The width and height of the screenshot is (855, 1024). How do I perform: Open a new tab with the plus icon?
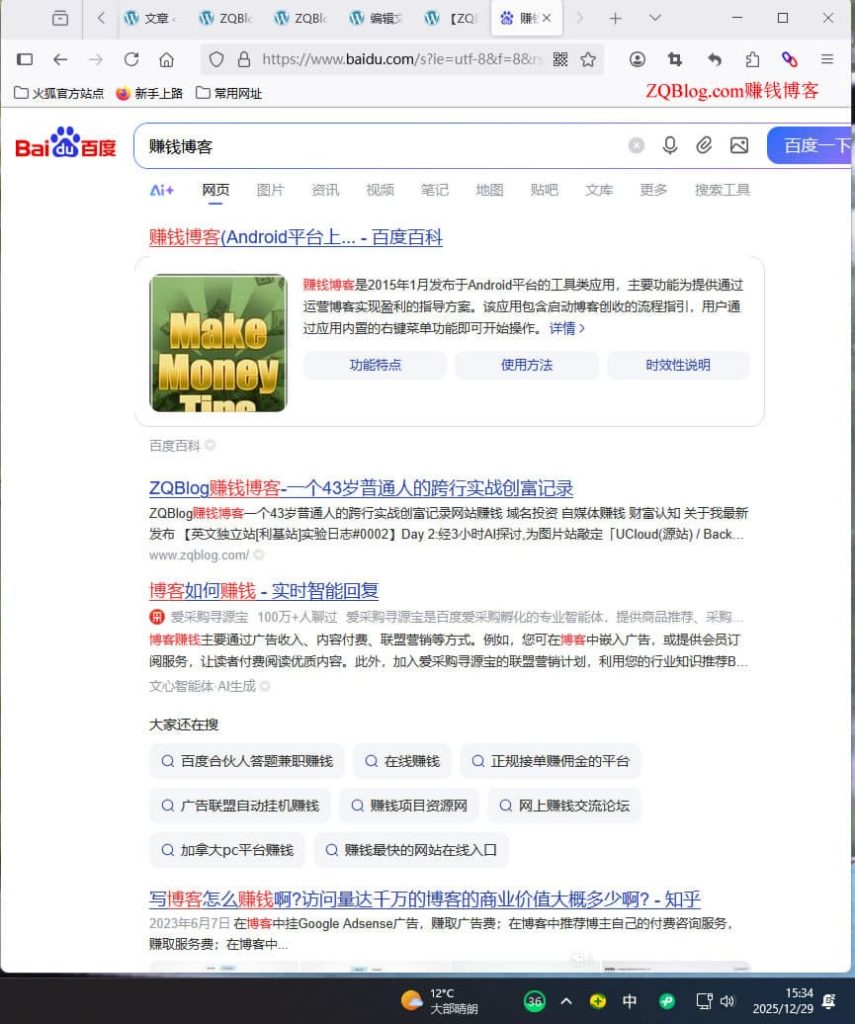(615, 18)
